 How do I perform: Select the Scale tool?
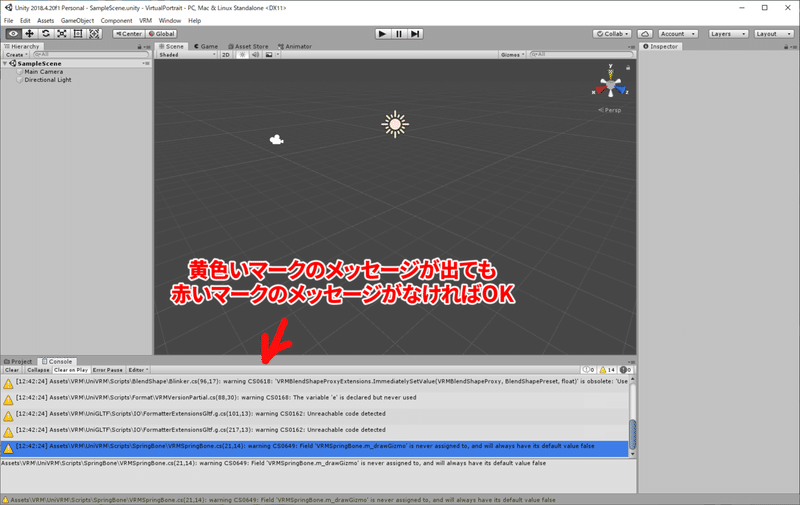[62, 34]
